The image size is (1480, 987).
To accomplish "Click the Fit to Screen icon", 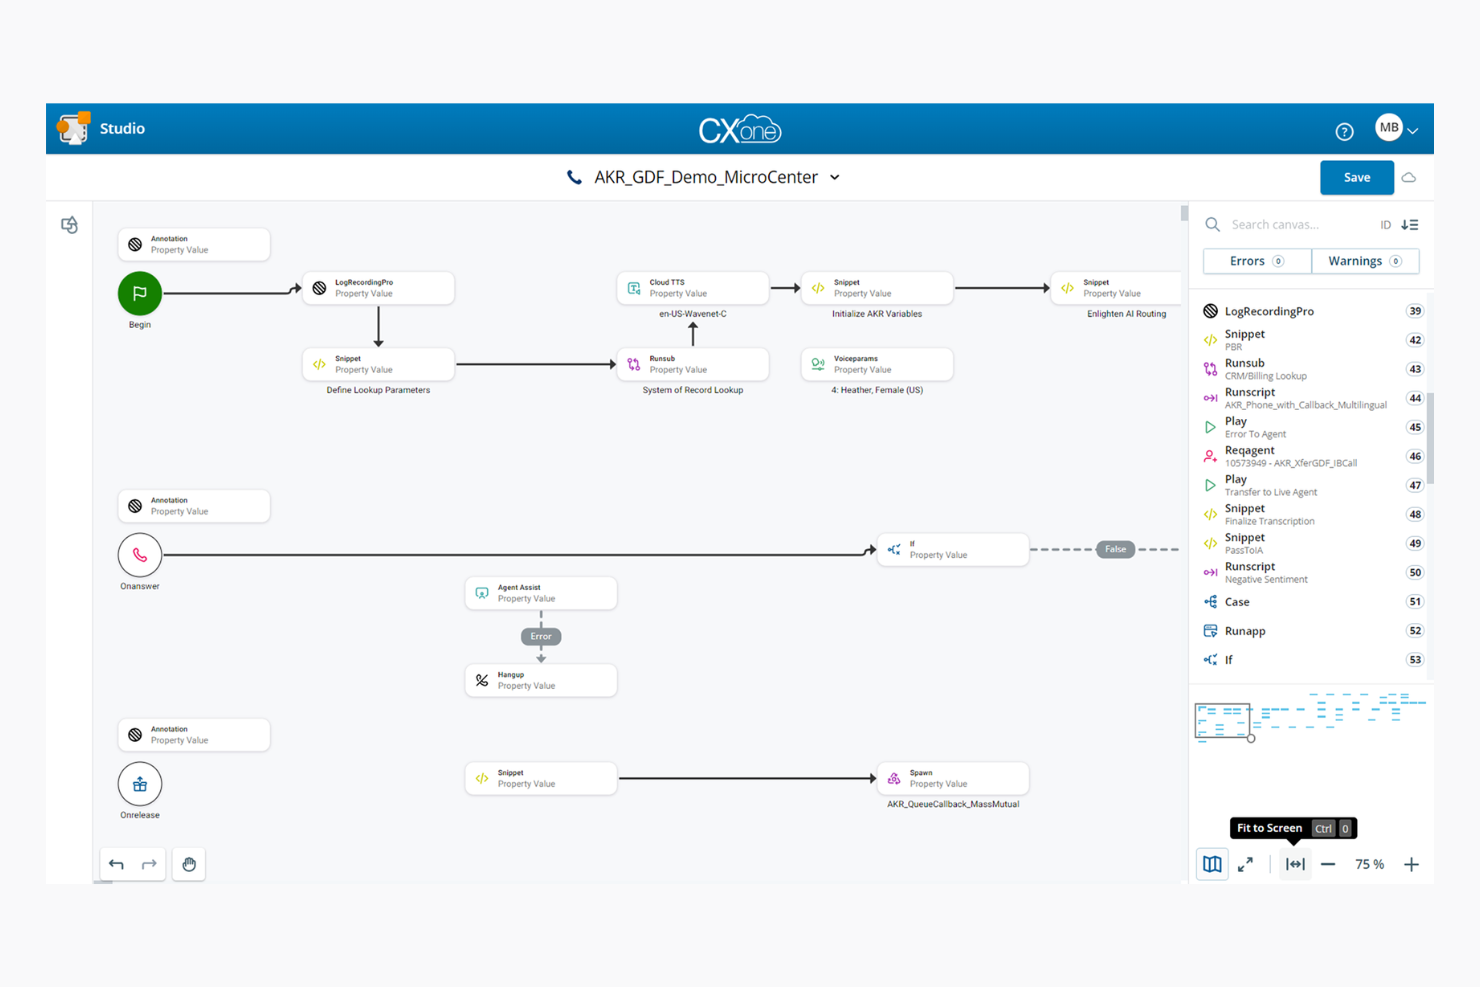I will click(x=1295, y=864).
